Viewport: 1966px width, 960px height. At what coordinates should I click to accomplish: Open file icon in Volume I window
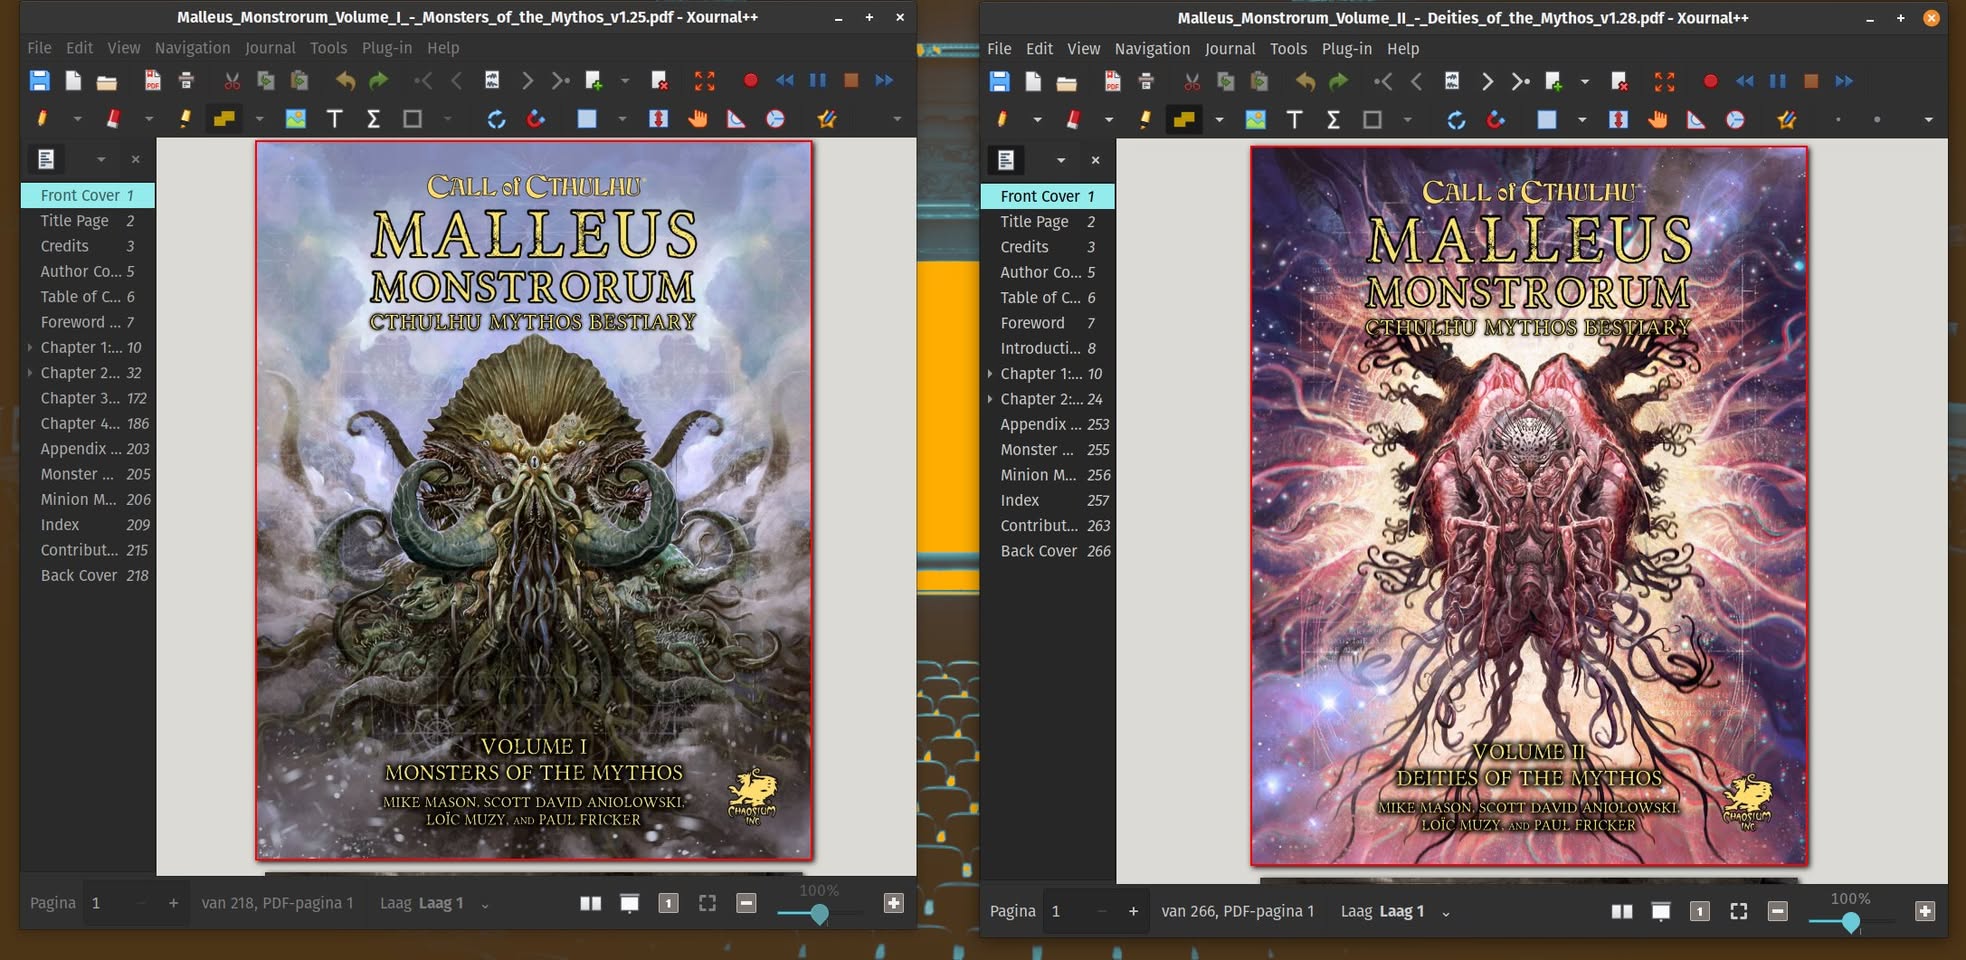[x=106, y=81]
